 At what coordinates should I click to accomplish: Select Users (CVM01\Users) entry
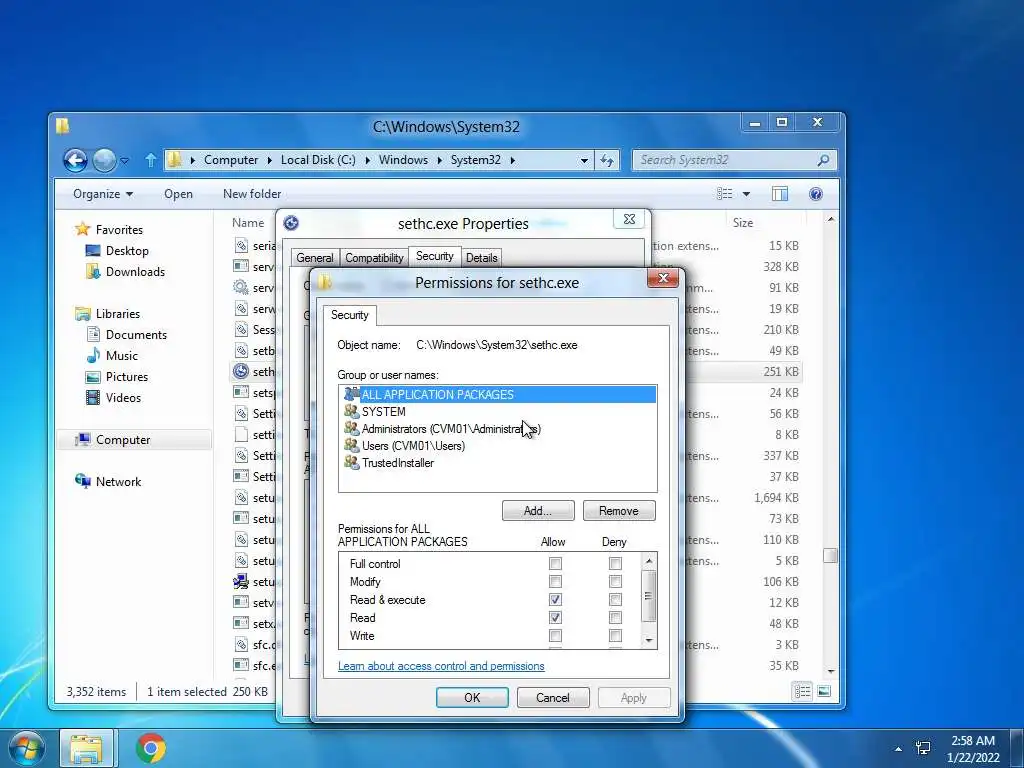pyautogui.click(x=498, y=446)
